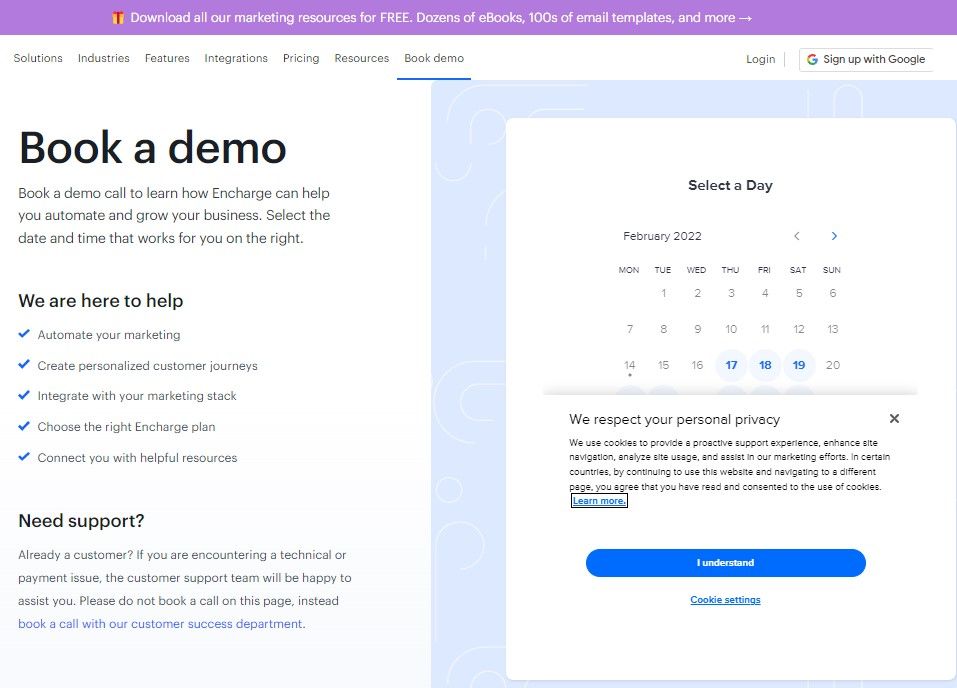The width and height of the screenshot is (957, 688).
Task: Open the customer success department call link
Action: pyautogui.click(x=161, y=624)
